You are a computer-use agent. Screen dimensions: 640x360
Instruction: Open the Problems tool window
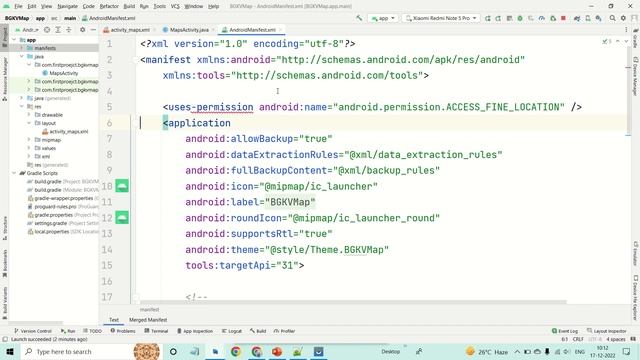pyautogui.click(x=123, y=331)
